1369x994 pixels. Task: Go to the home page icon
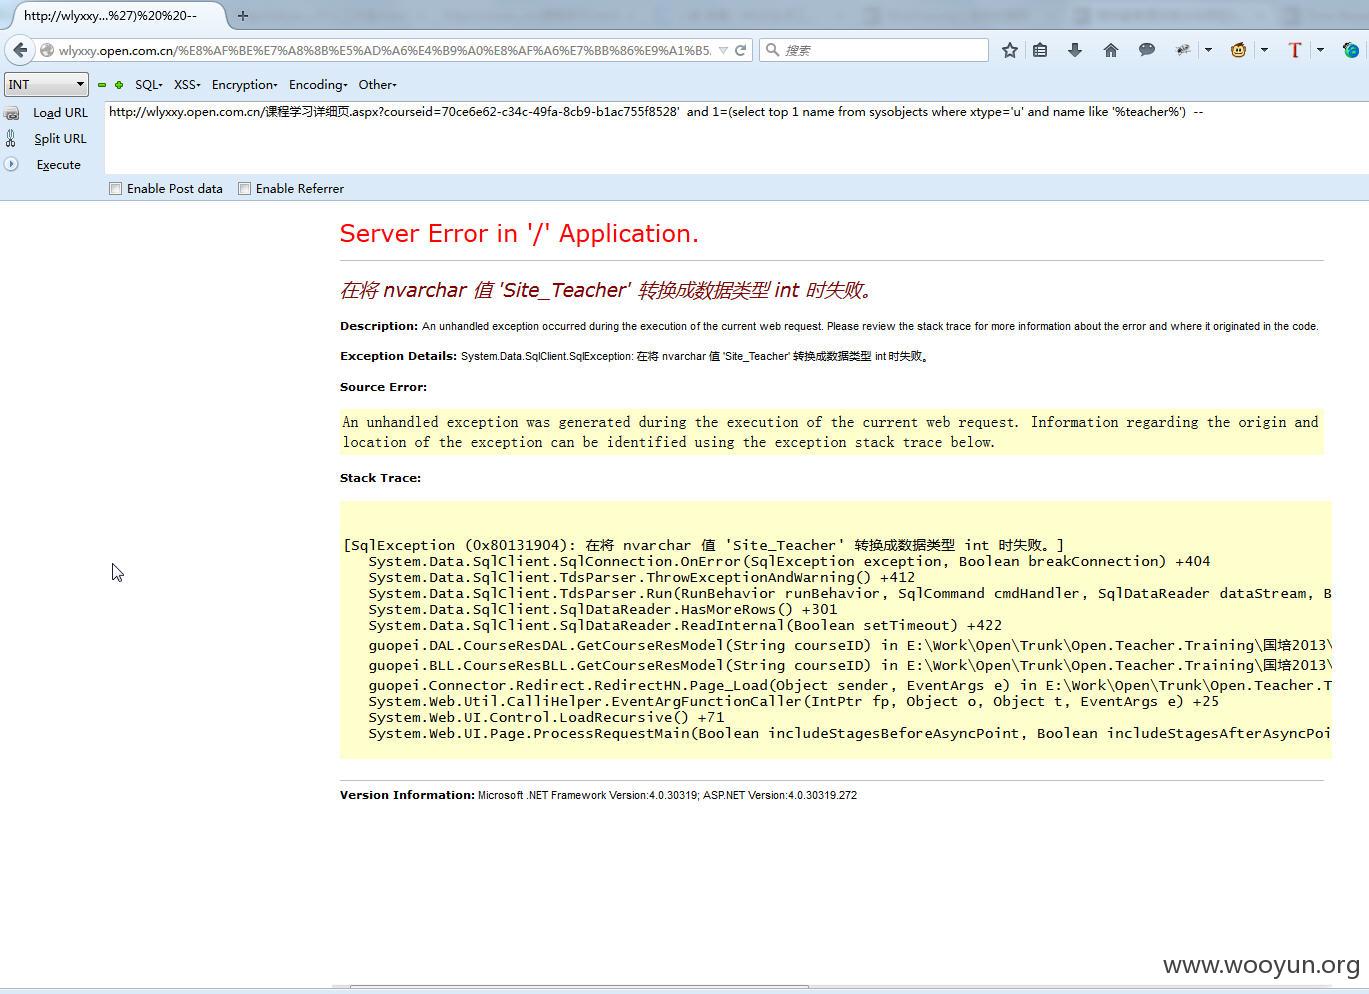[1110, 50]
